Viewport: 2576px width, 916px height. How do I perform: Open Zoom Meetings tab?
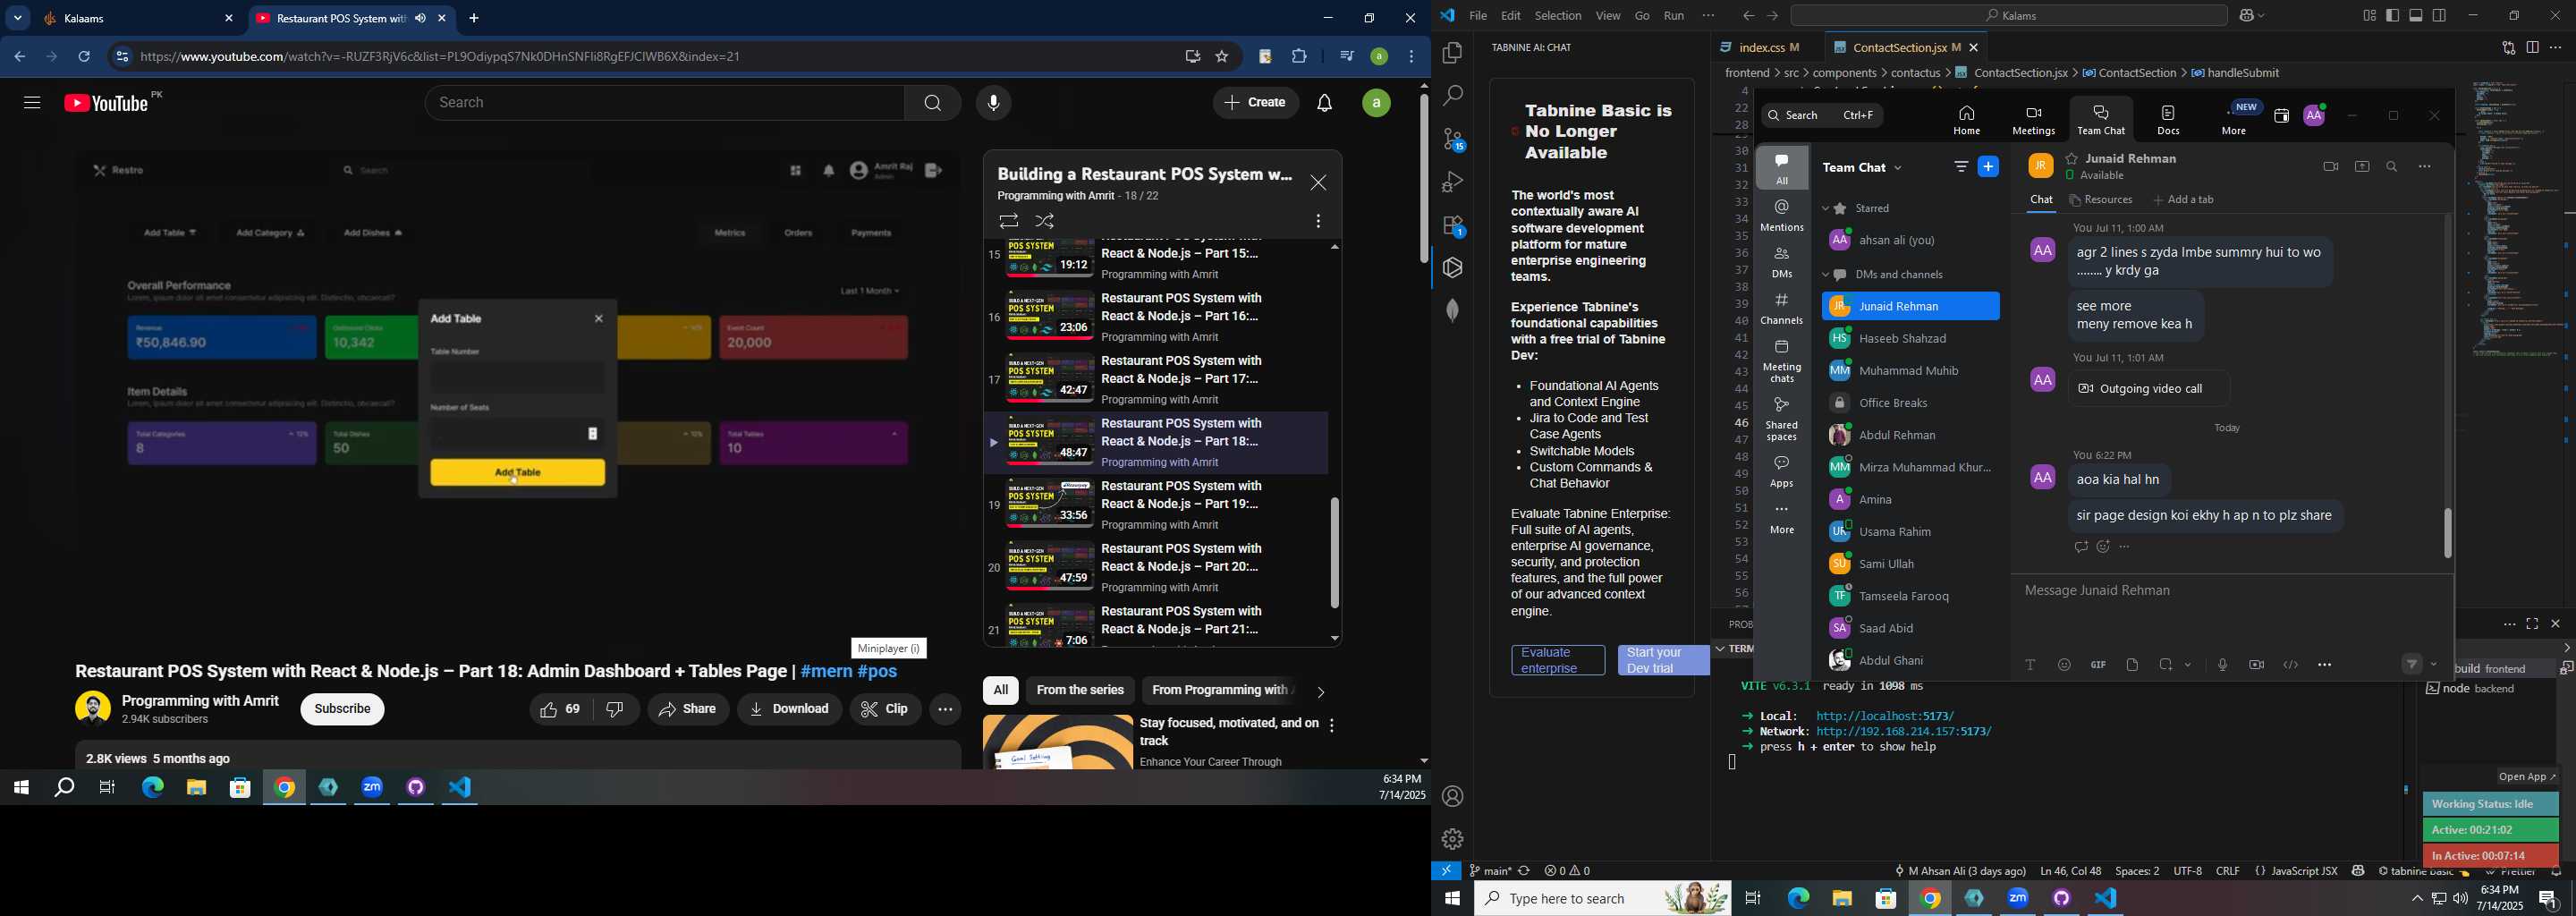click(x=2033, y=120)
